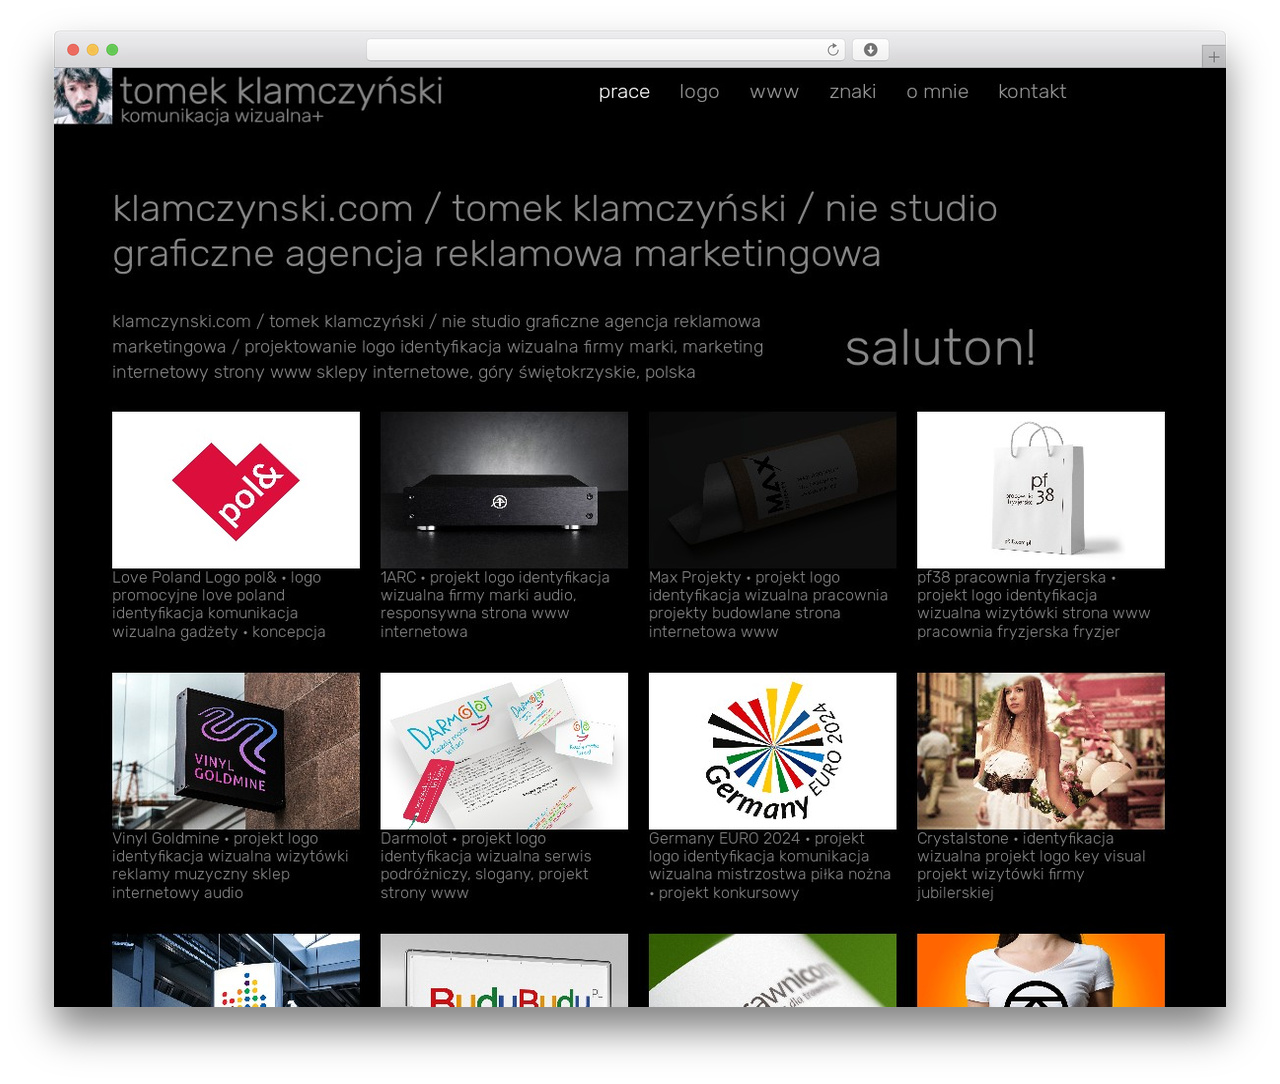The image size is (1280, 1084).
Task: Open the 'Darmolot • projekt logo' caption link
Action: [486, 866]
